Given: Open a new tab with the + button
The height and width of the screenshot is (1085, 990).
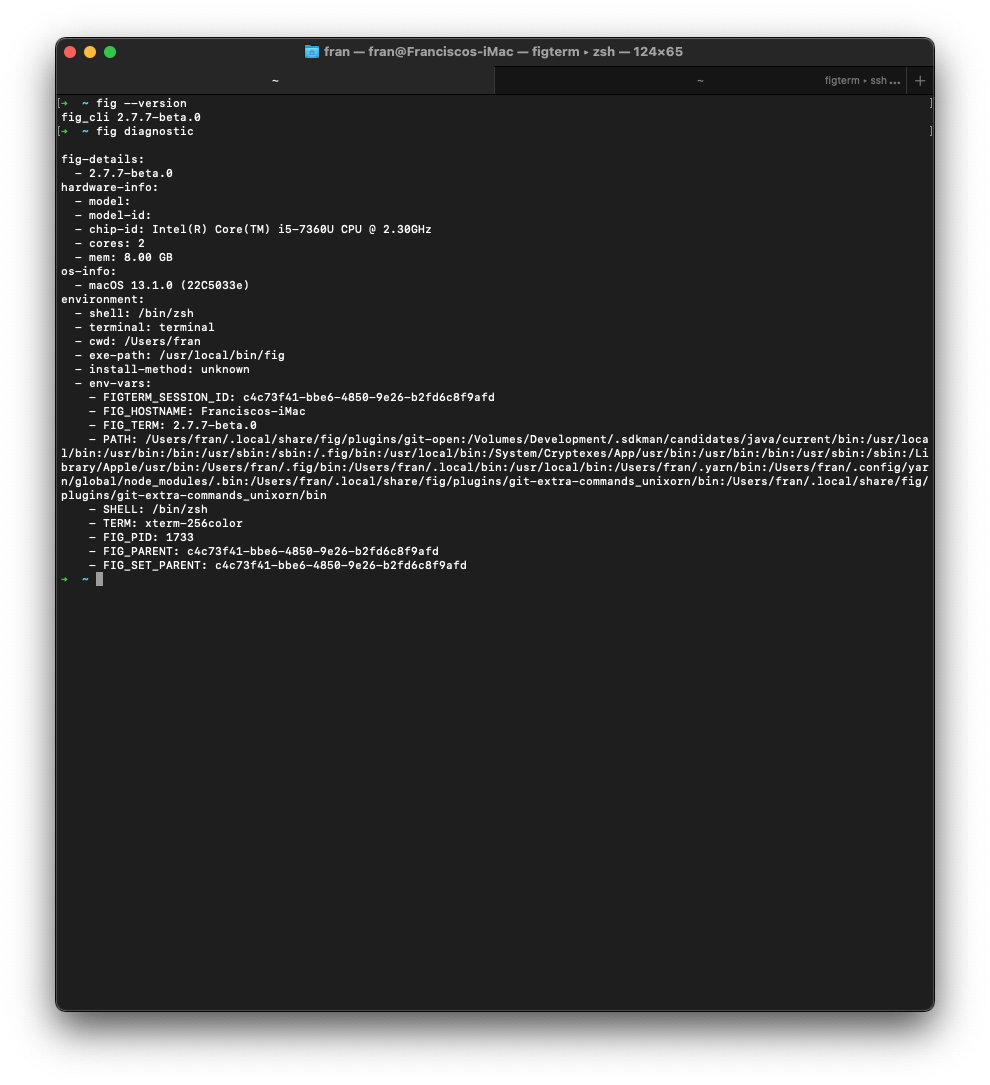Looking at the screenshot, I should coord(920,80).
